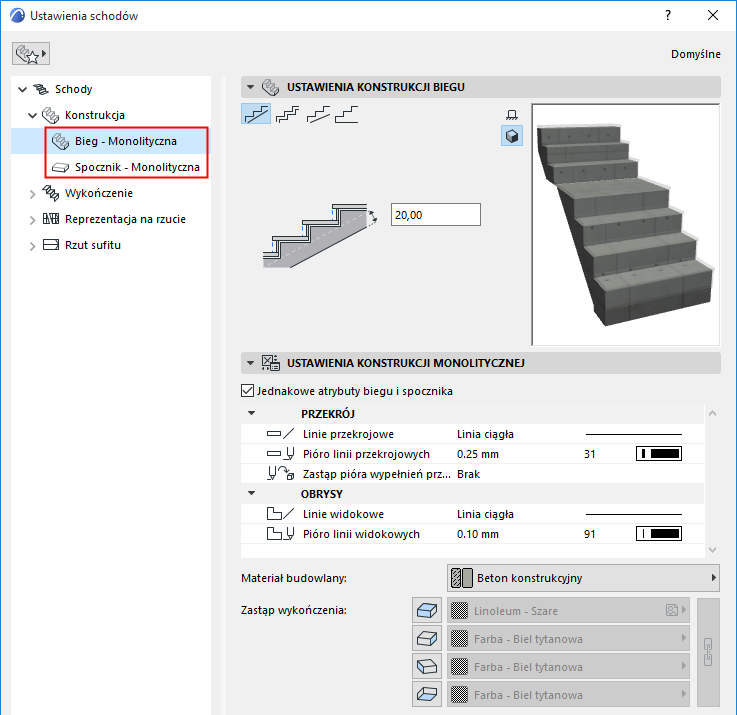Click the 3D stair preview image
The width and height of the screenshot is (737, 715).
coord(626,225)
